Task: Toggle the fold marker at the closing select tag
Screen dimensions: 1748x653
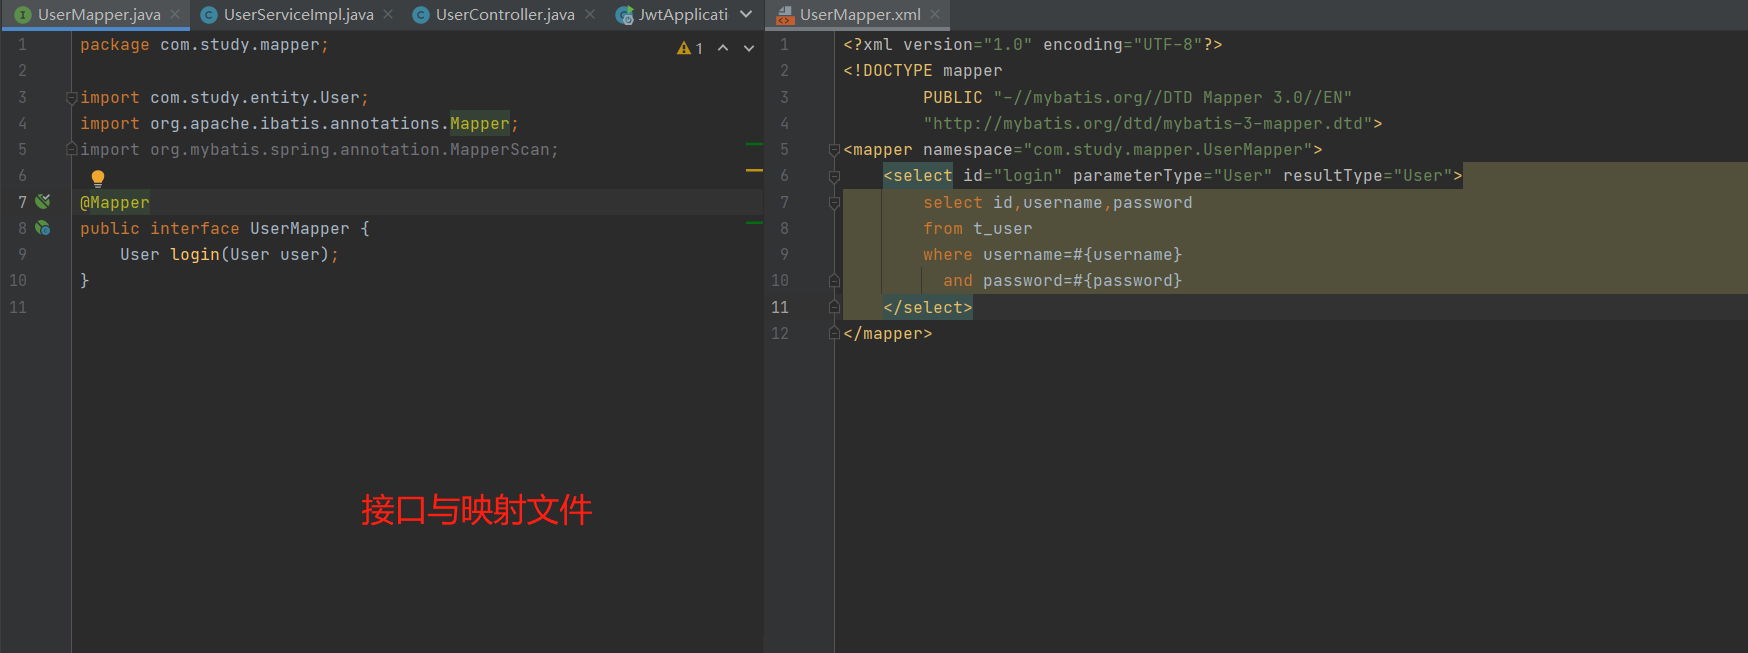Action: [x=834, y=307]
